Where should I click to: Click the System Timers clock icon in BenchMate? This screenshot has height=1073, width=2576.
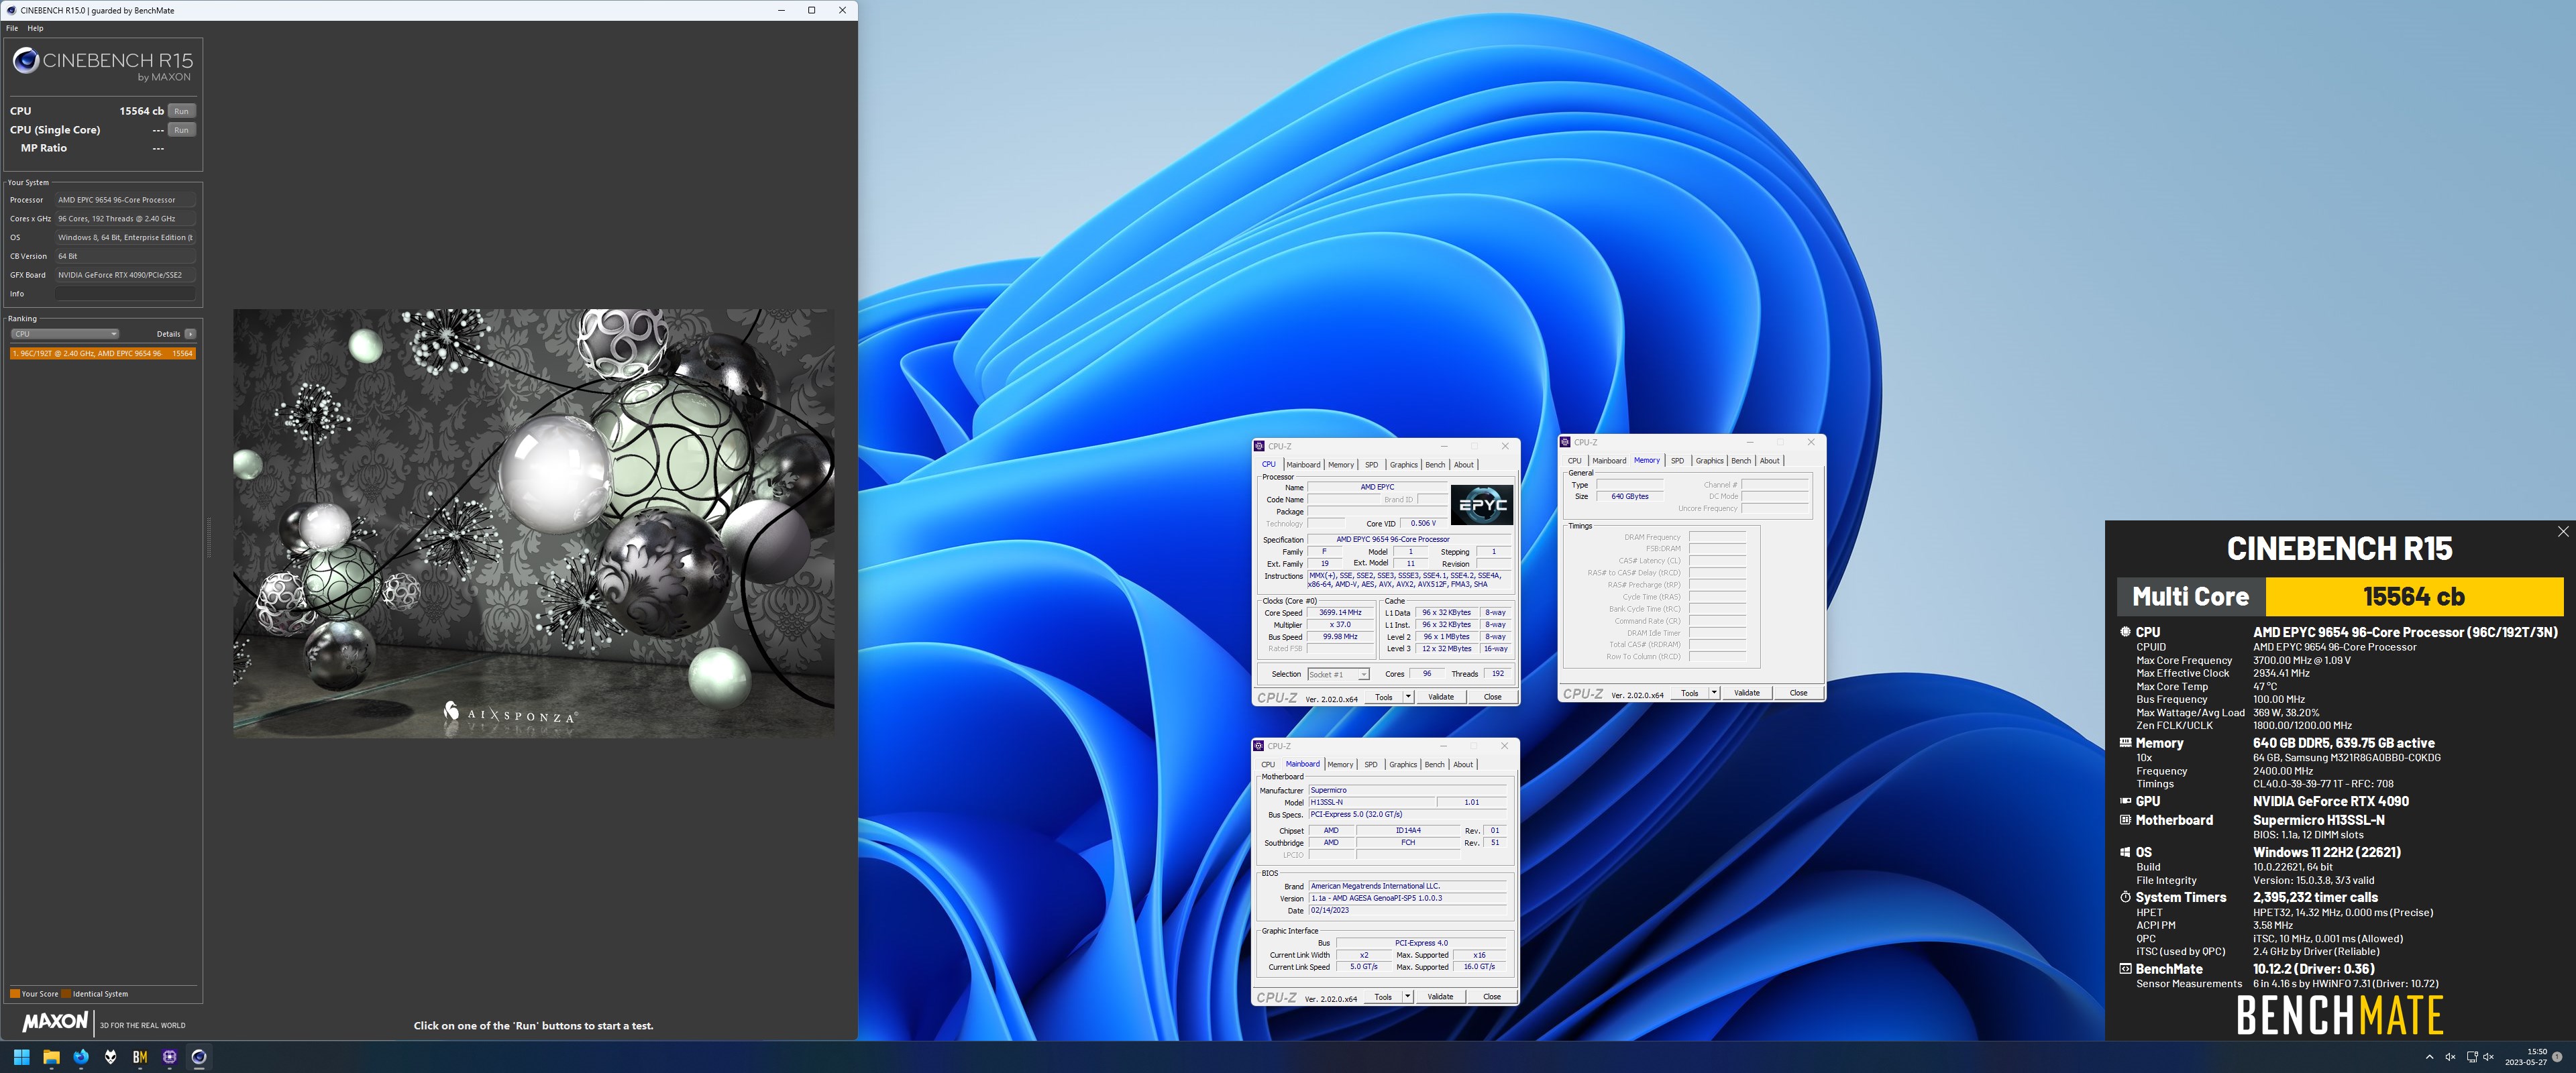coord(2125,897)
